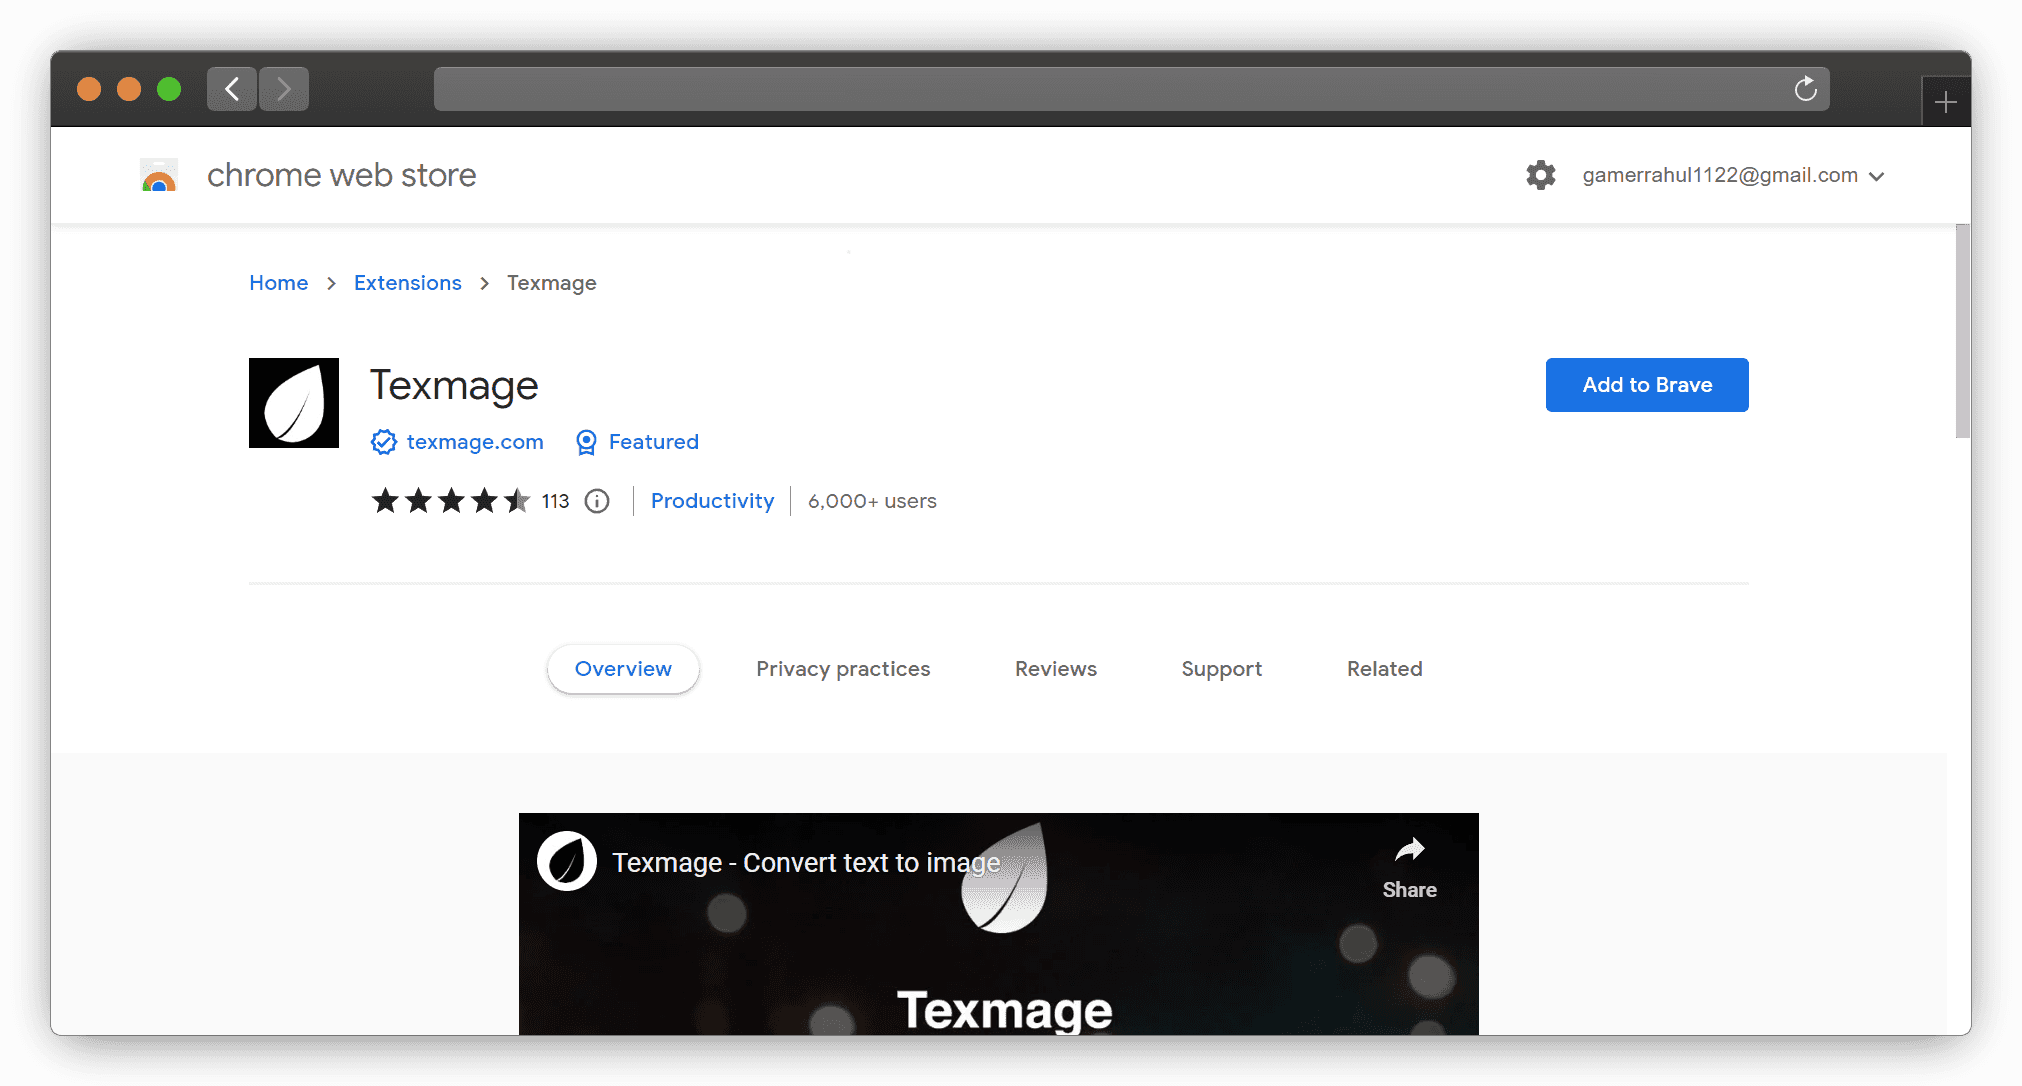Open settings via the gear icon
Viewport: 2022px width, 1086px height.
click(x=1541, y=175)
